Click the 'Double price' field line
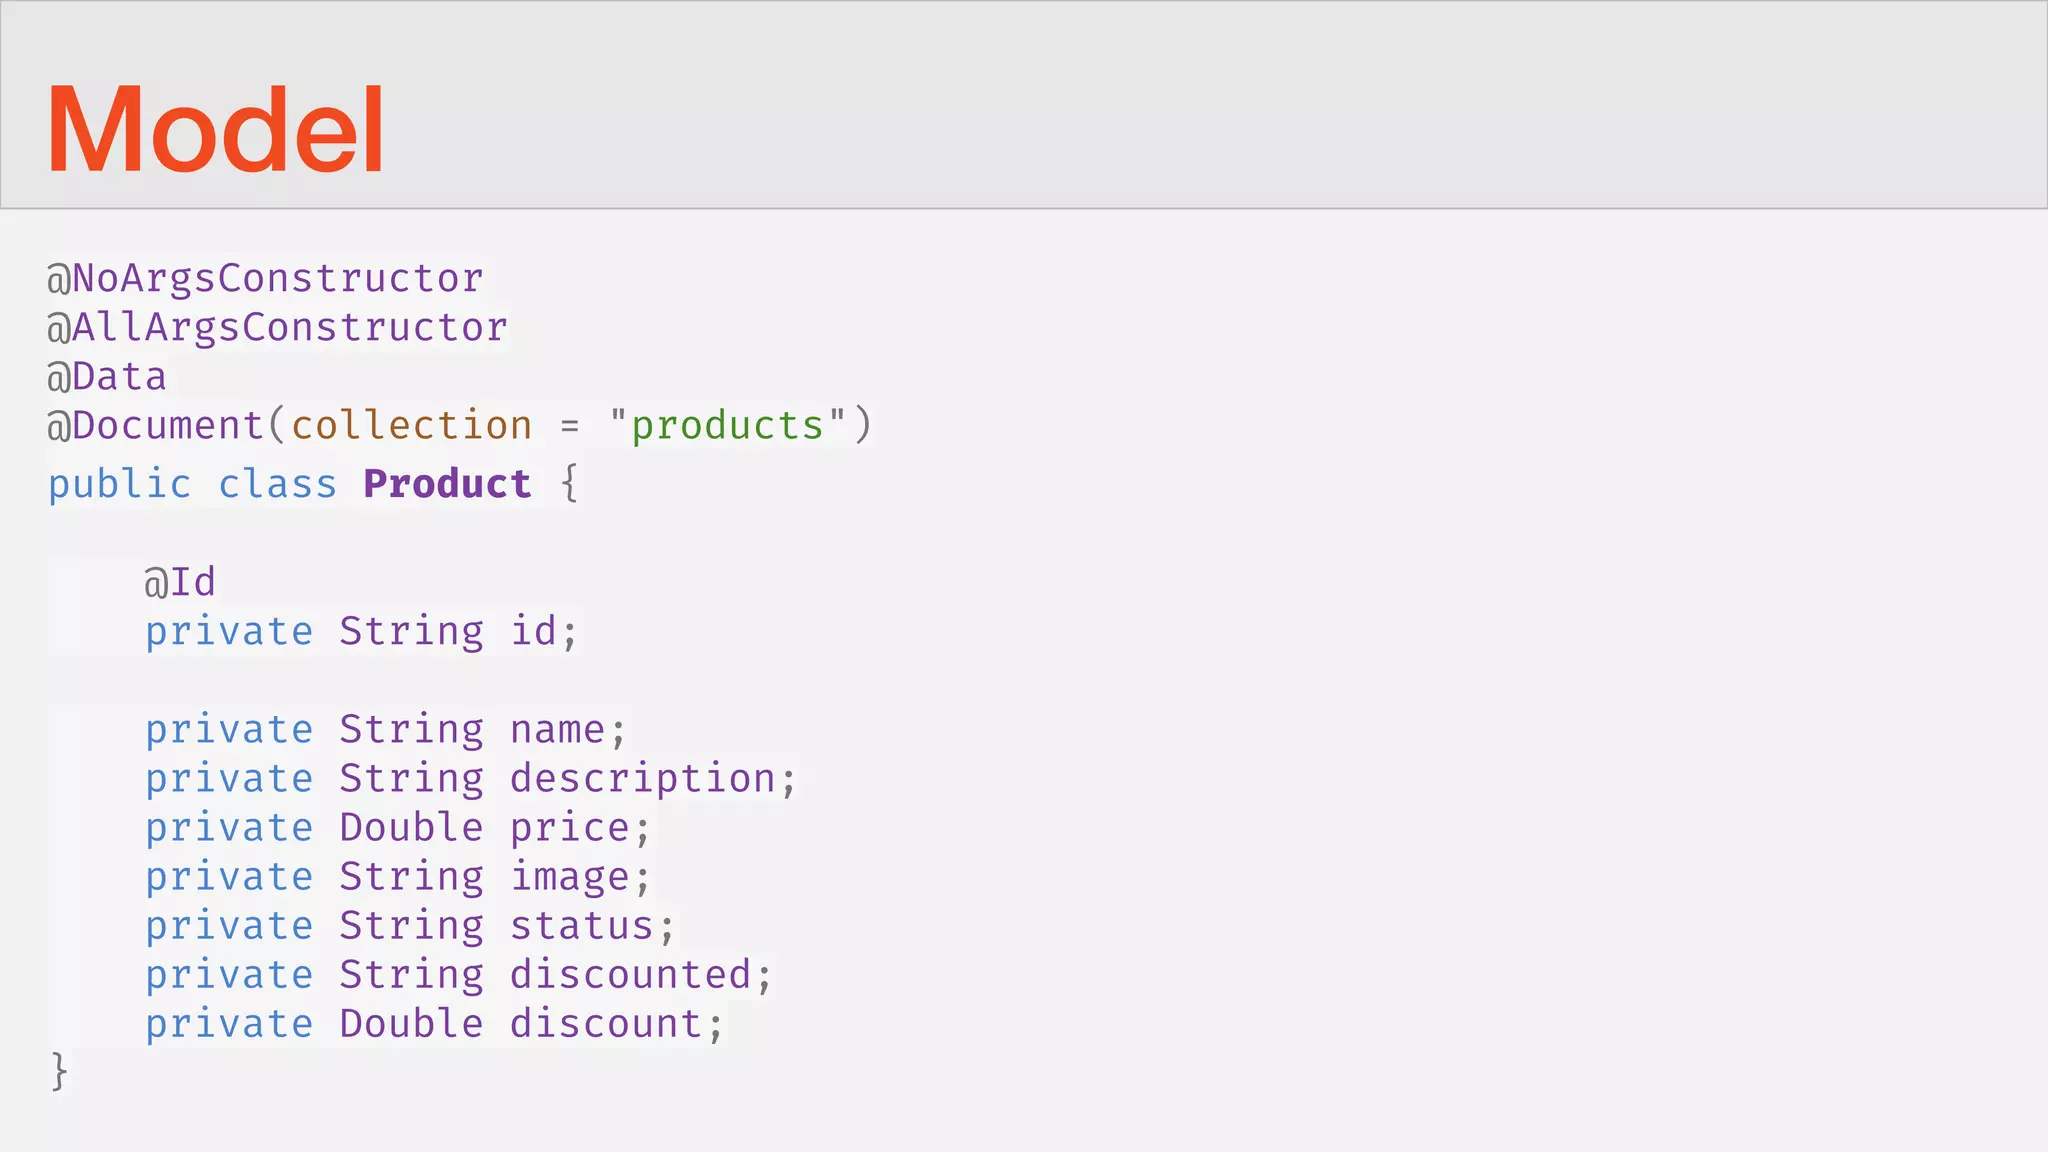 [397, 828]
